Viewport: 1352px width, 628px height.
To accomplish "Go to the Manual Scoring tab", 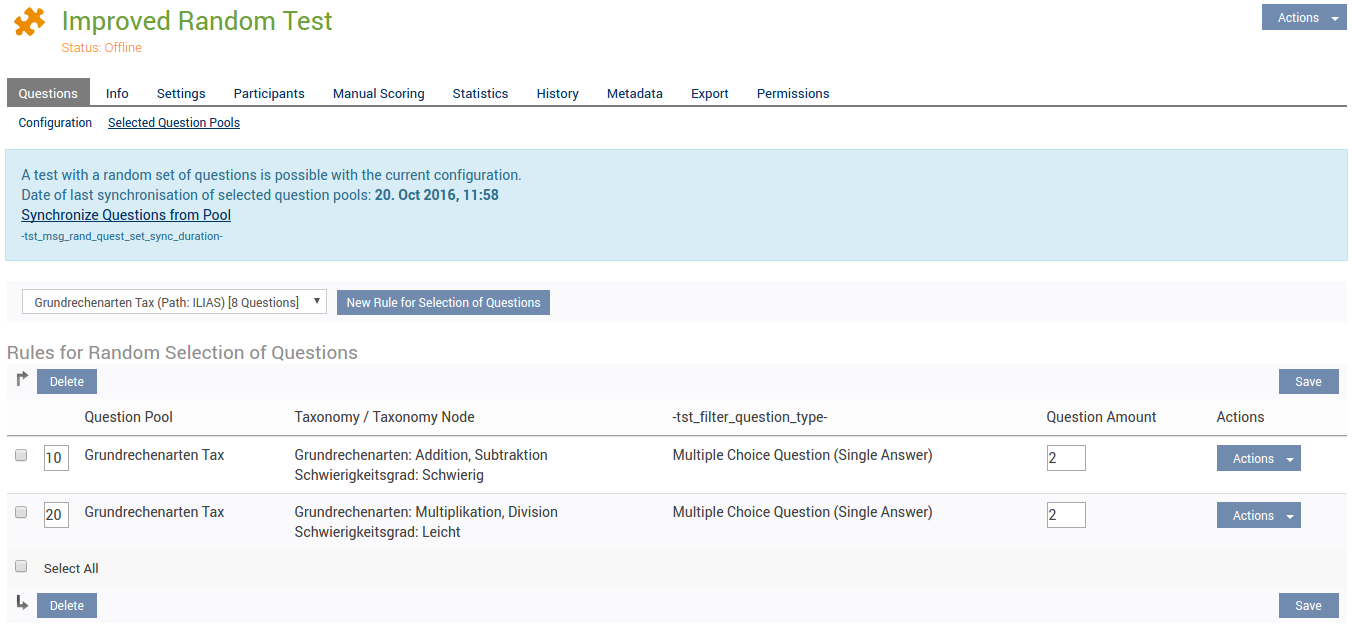I will click(378, 93).
